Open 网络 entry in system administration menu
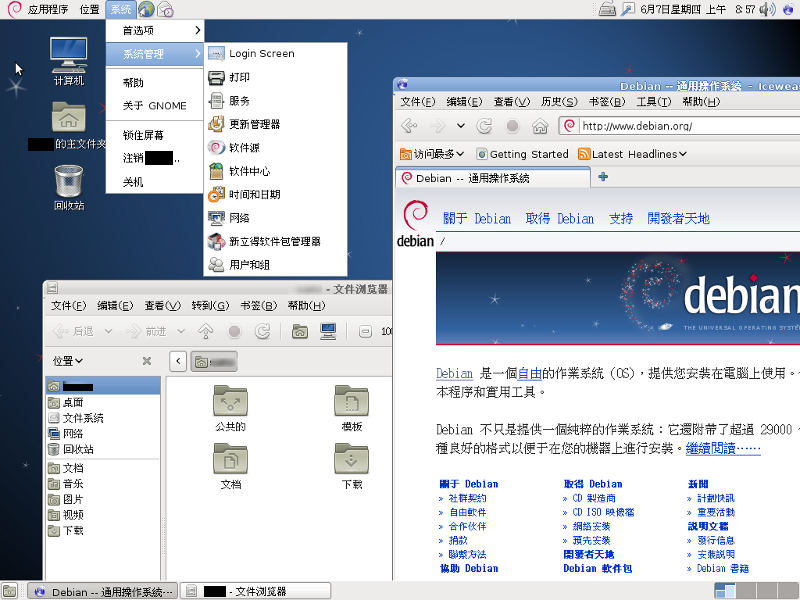Image resolution: width=800 pixels, height=600 pixels. [x=275, y=218]
